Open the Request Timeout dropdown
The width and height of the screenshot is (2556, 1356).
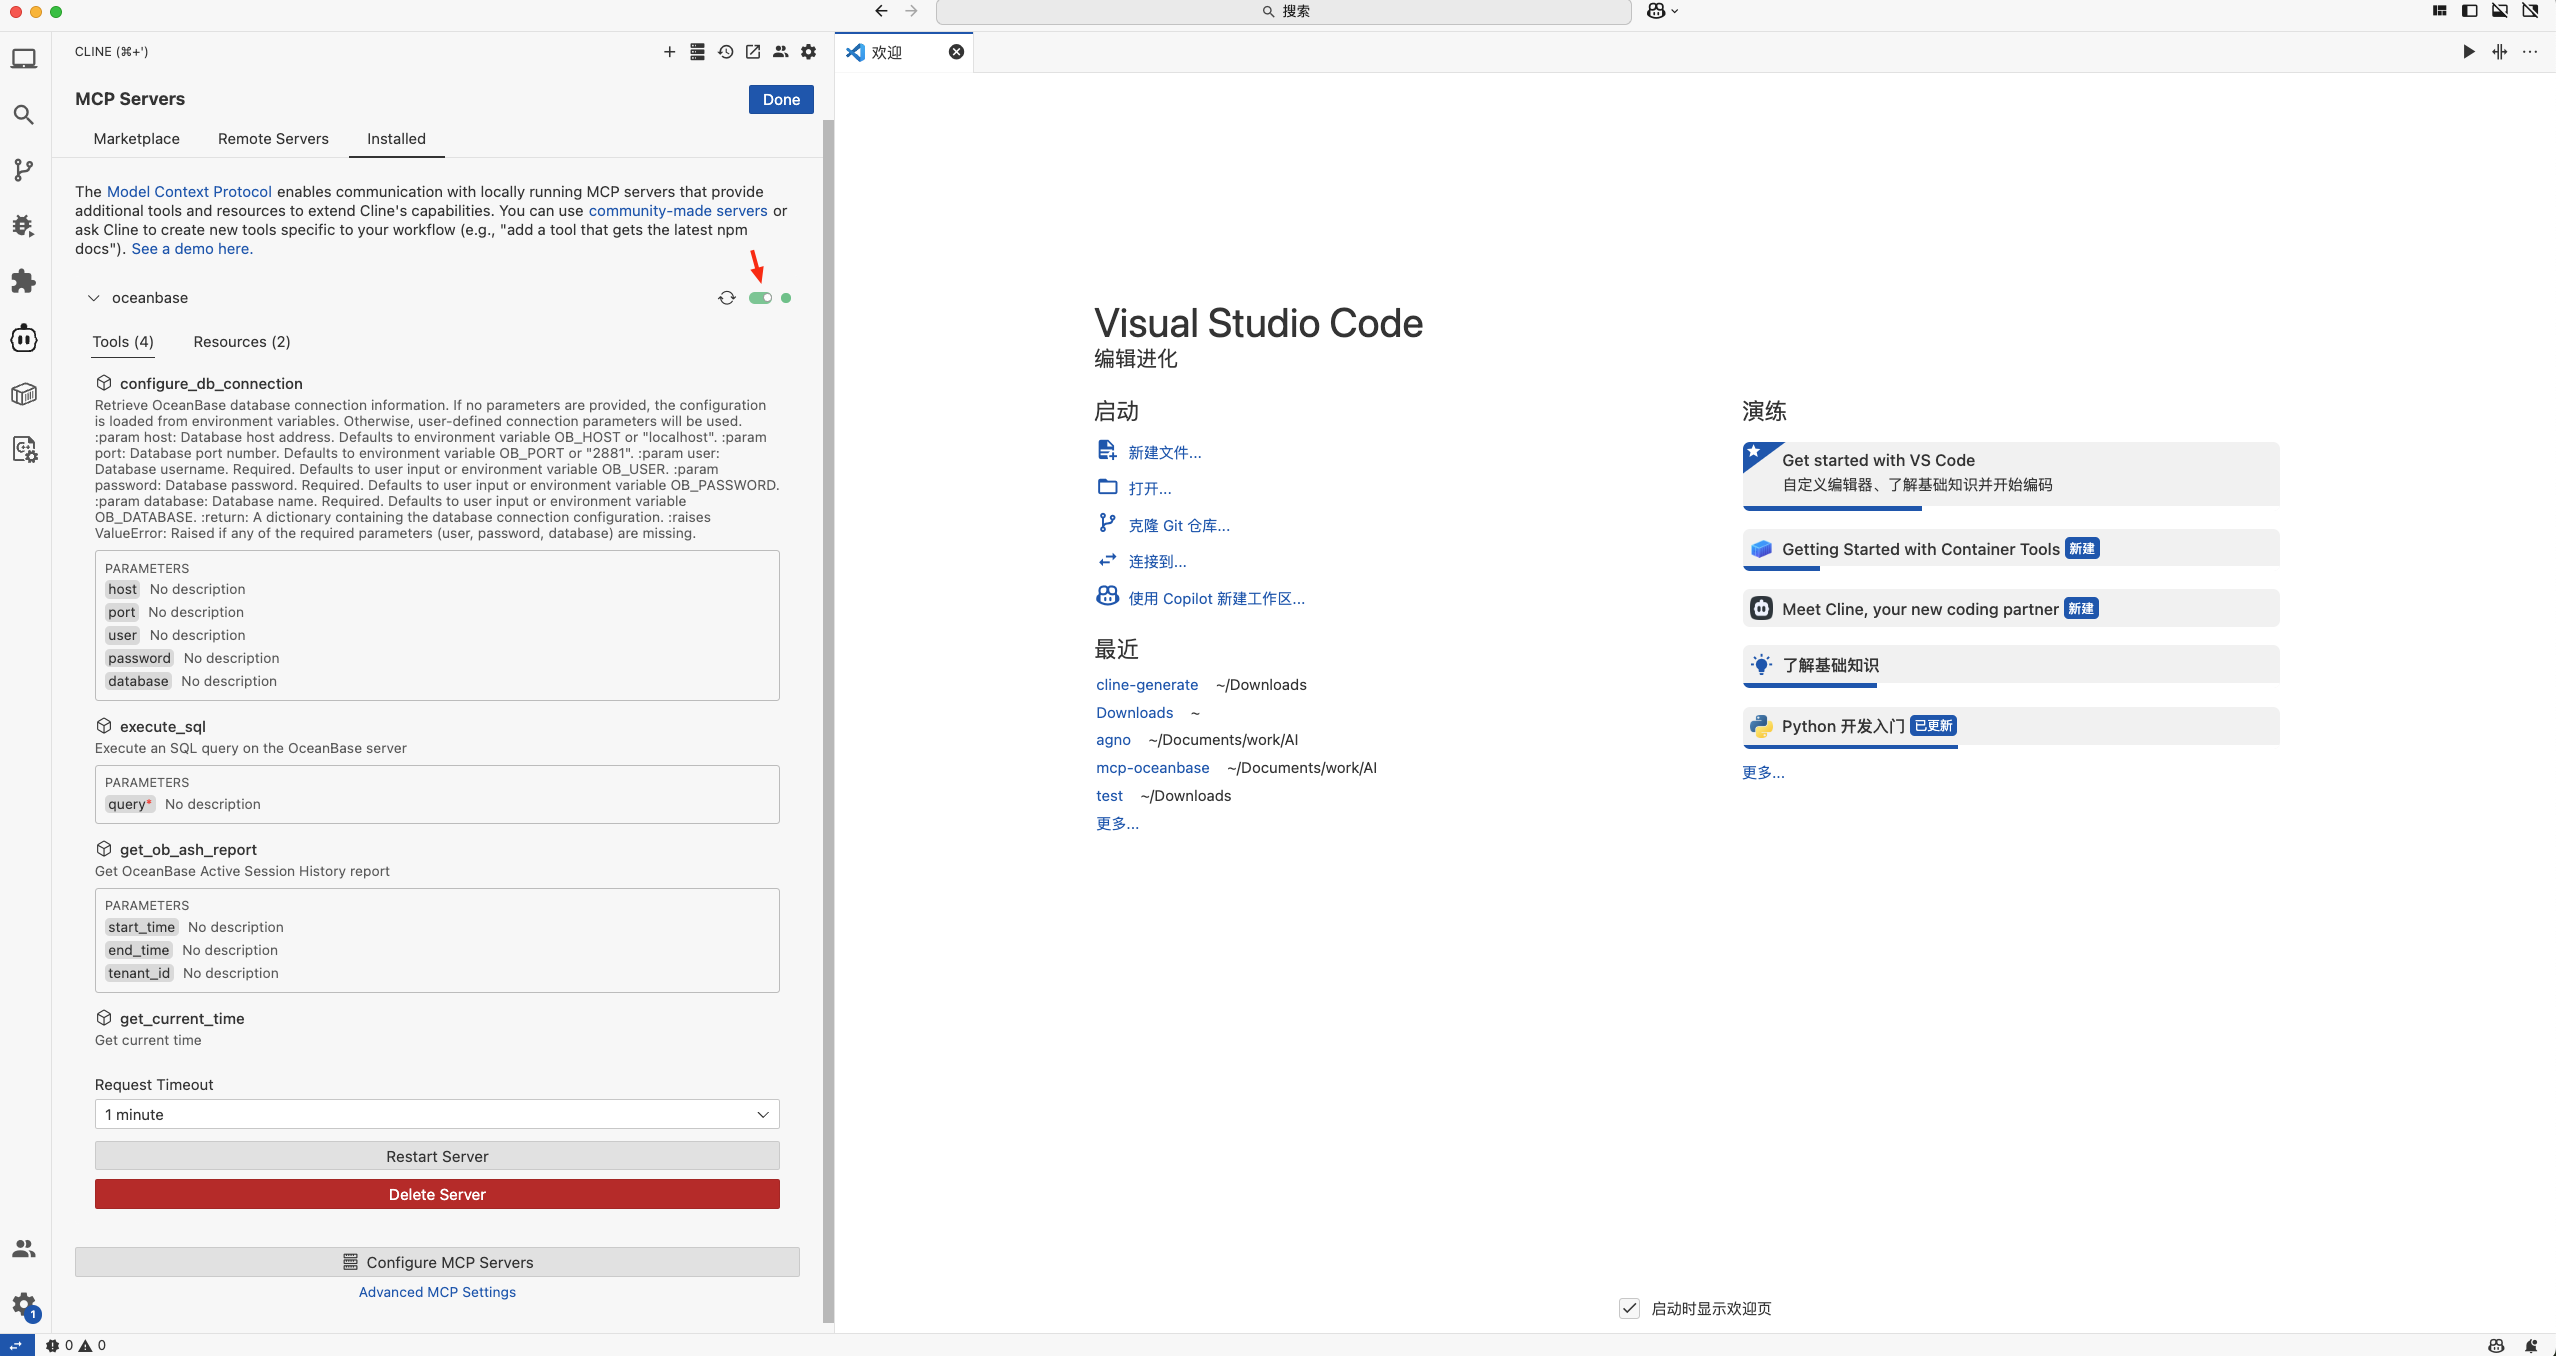click(x=437, y=1114)
